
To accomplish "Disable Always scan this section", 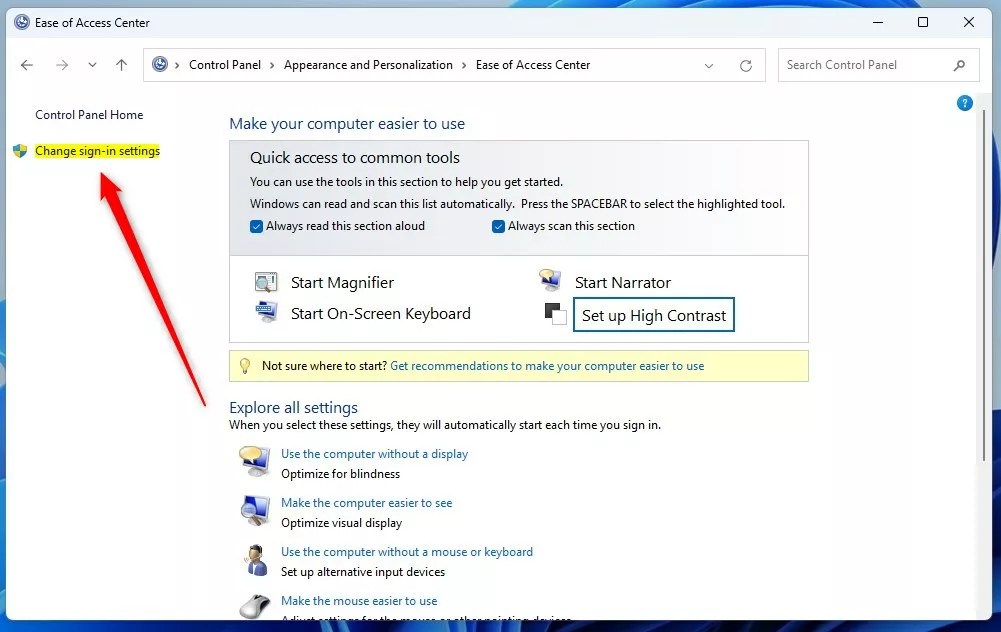I will 498,226.
